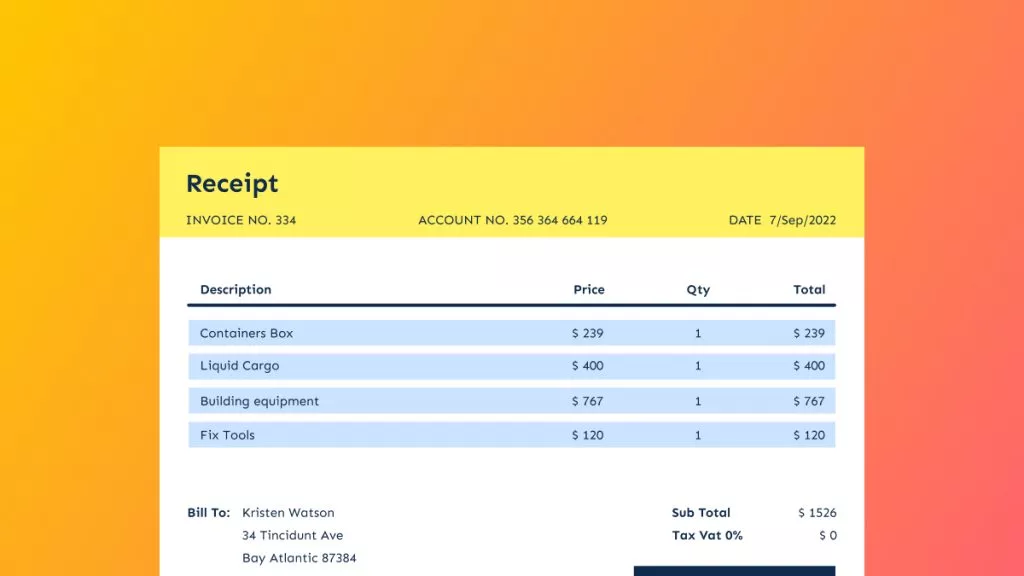Select the name Kristen Watson
Image resolution: width=1024 pixels, height=576 pixels.
tap(288, 513)
